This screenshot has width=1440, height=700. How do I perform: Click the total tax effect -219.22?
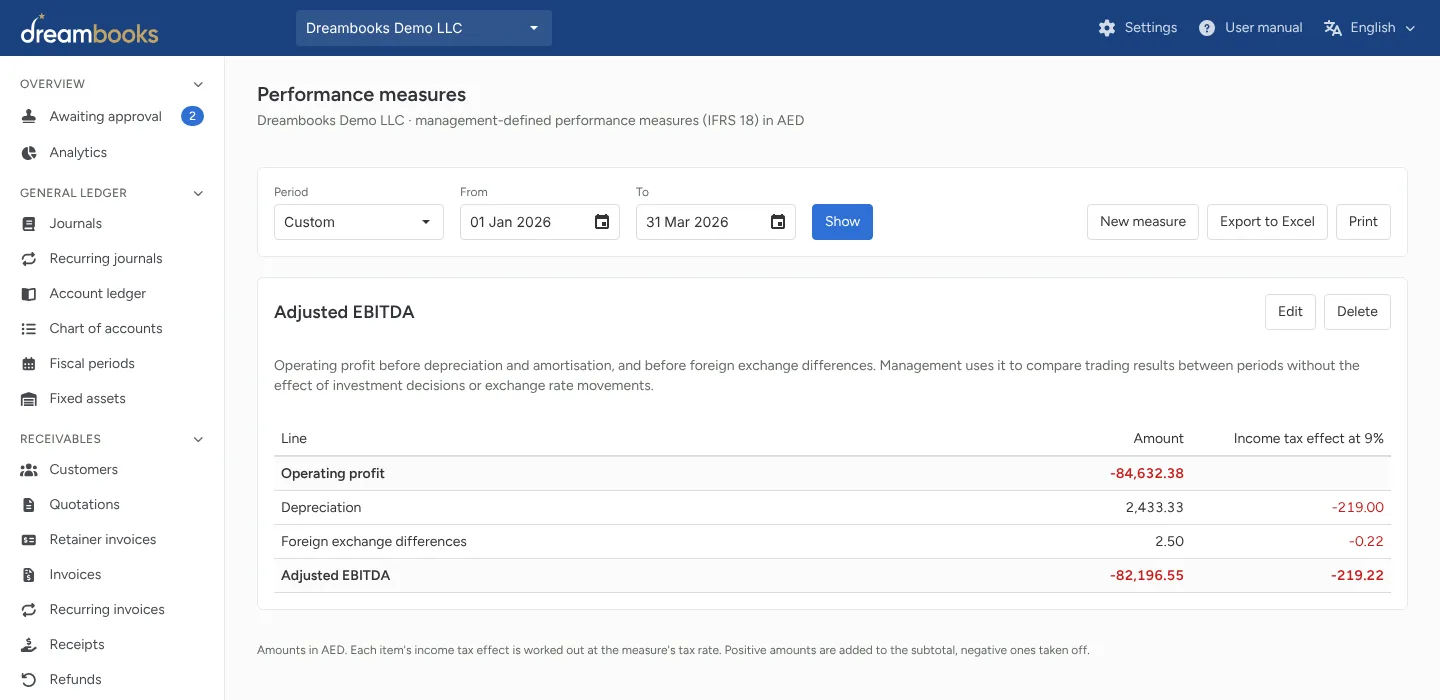coord(1358,576)
